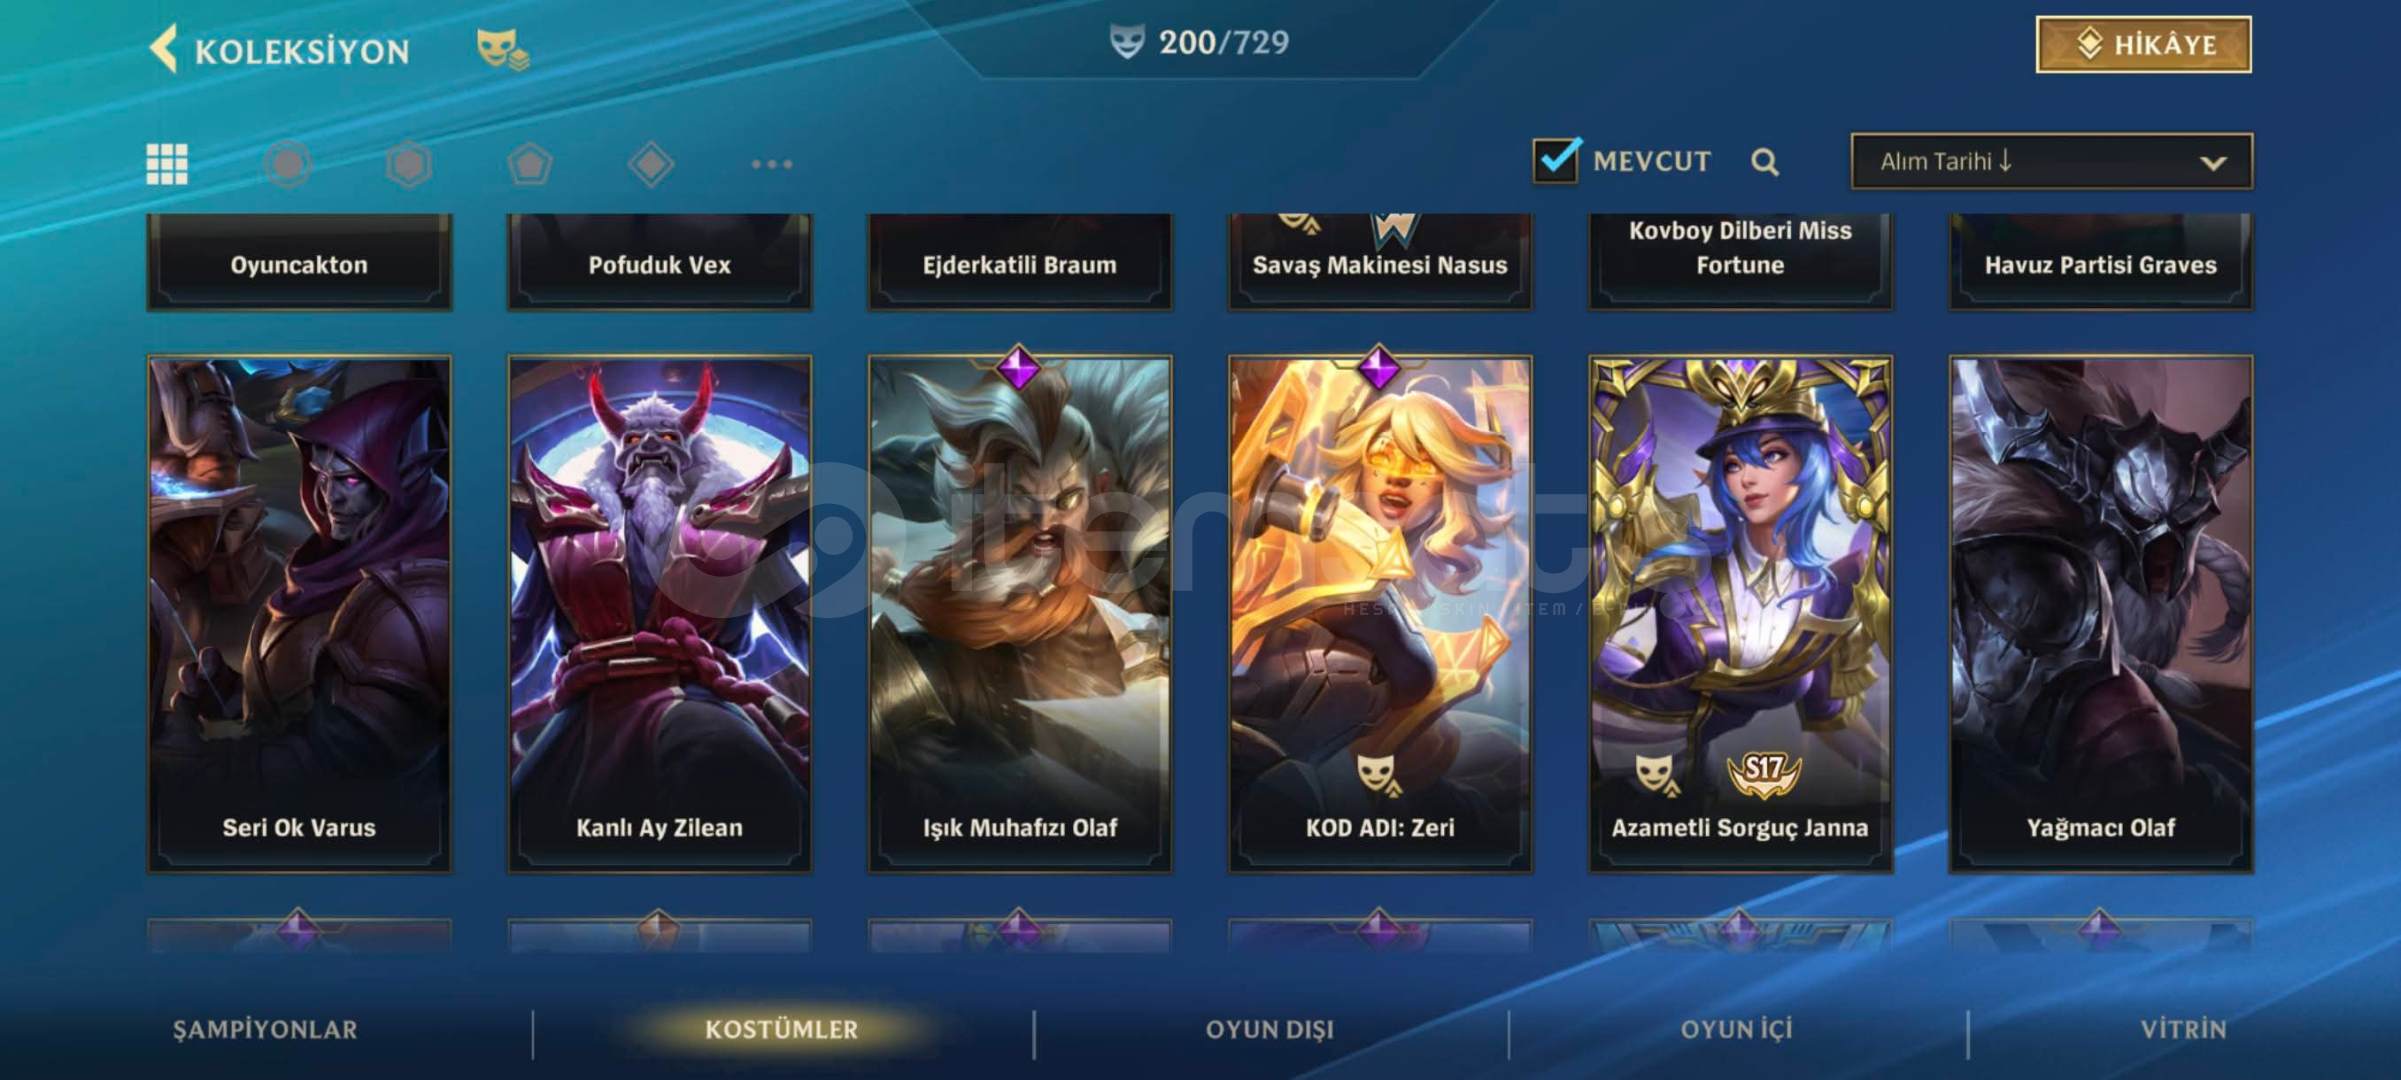2401x1080 pixels.
Task: Select the pentagon rarity filter icon
Action: point(530,164)
